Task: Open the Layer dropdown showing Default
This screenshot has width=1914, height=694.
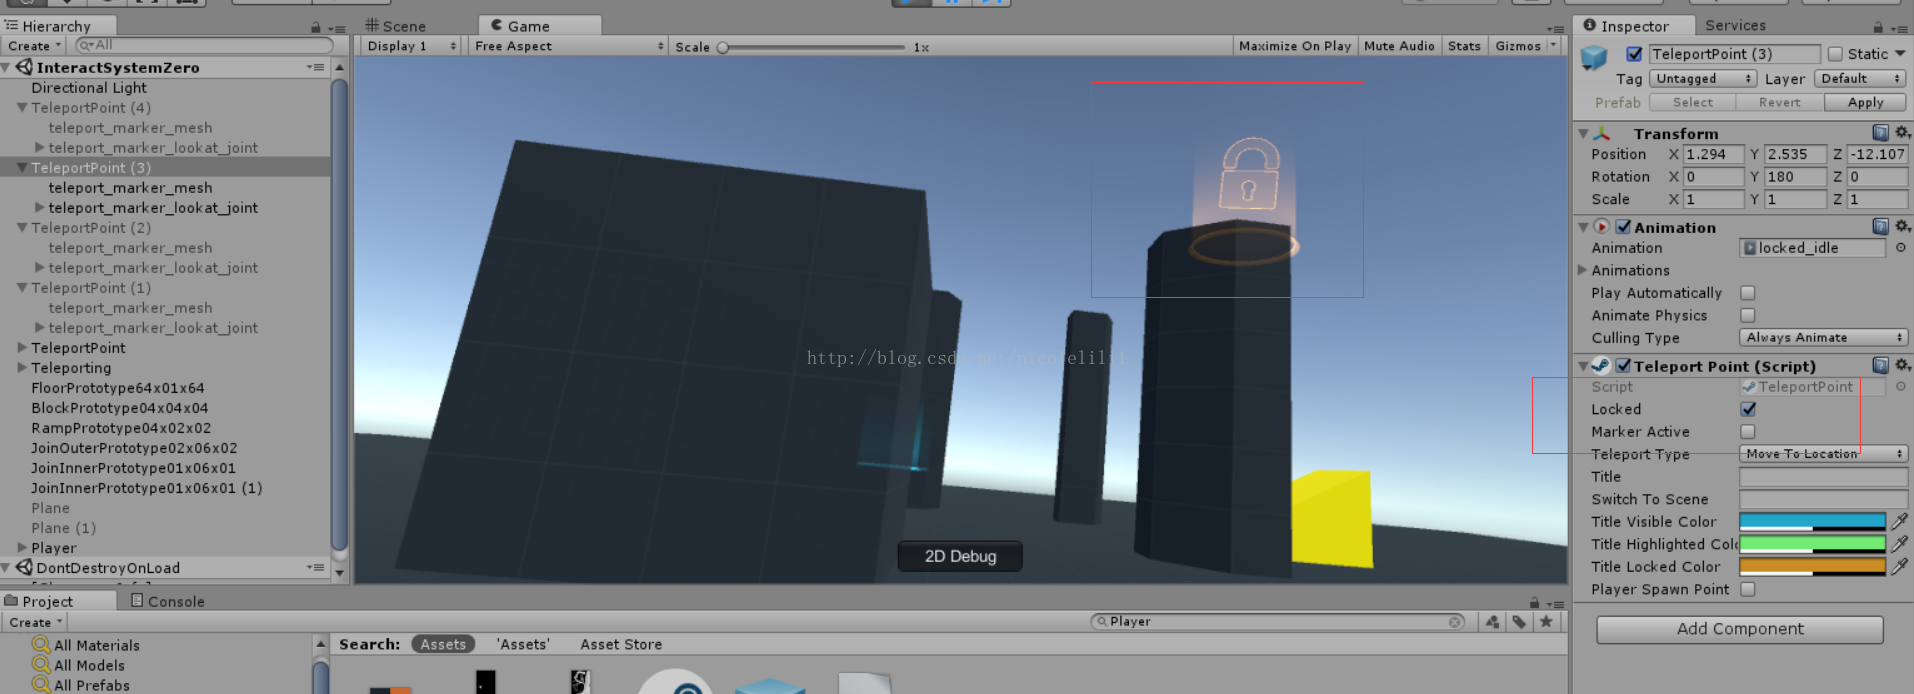Action: pos(1859,78)
